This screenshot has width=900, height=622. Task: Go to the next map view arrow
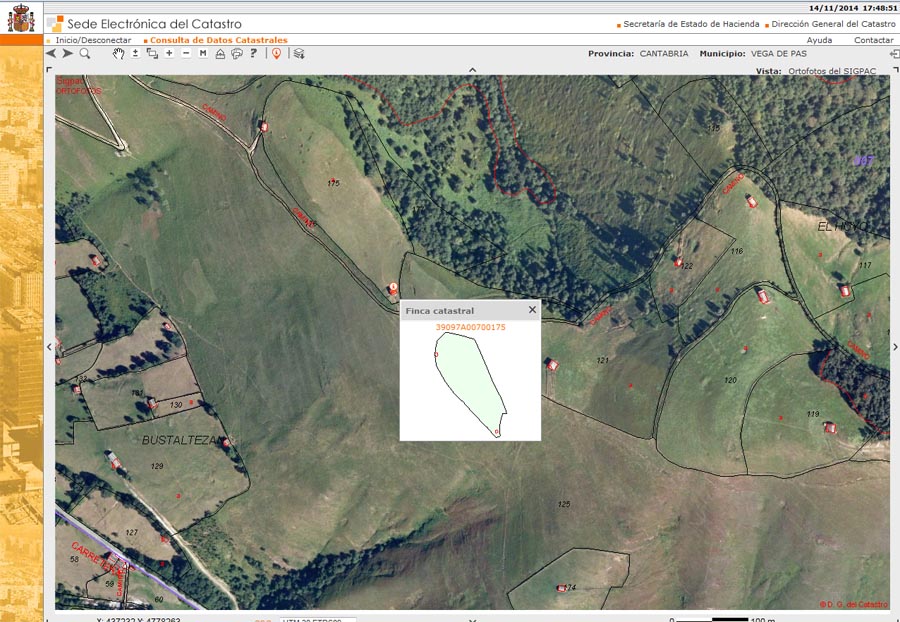(68, 53)
